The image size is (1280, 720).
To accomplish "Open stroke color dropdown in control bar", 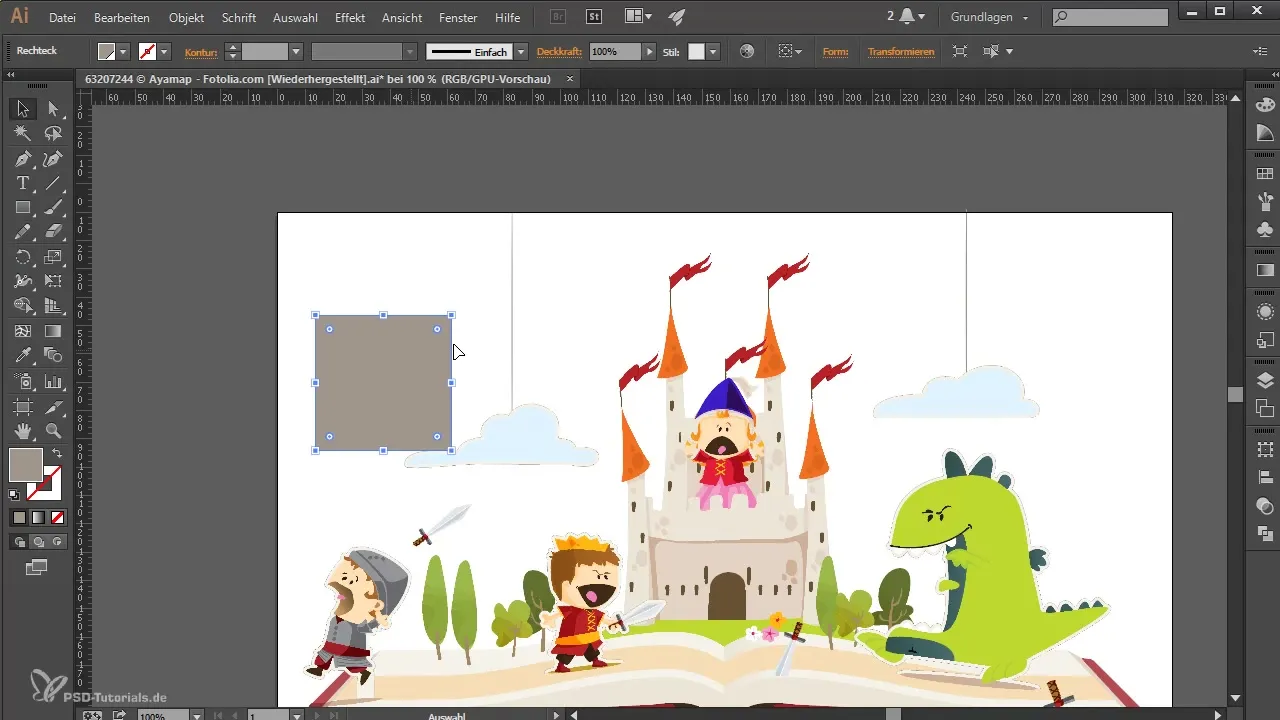I will tap(164, 51).
